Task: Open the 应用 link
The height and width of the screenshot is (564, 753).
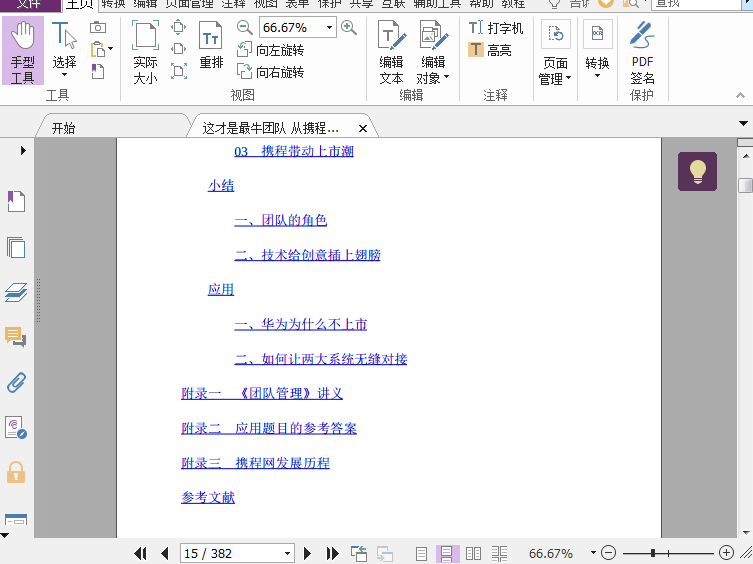Action: pyautogui.click(x=221, y=290)
